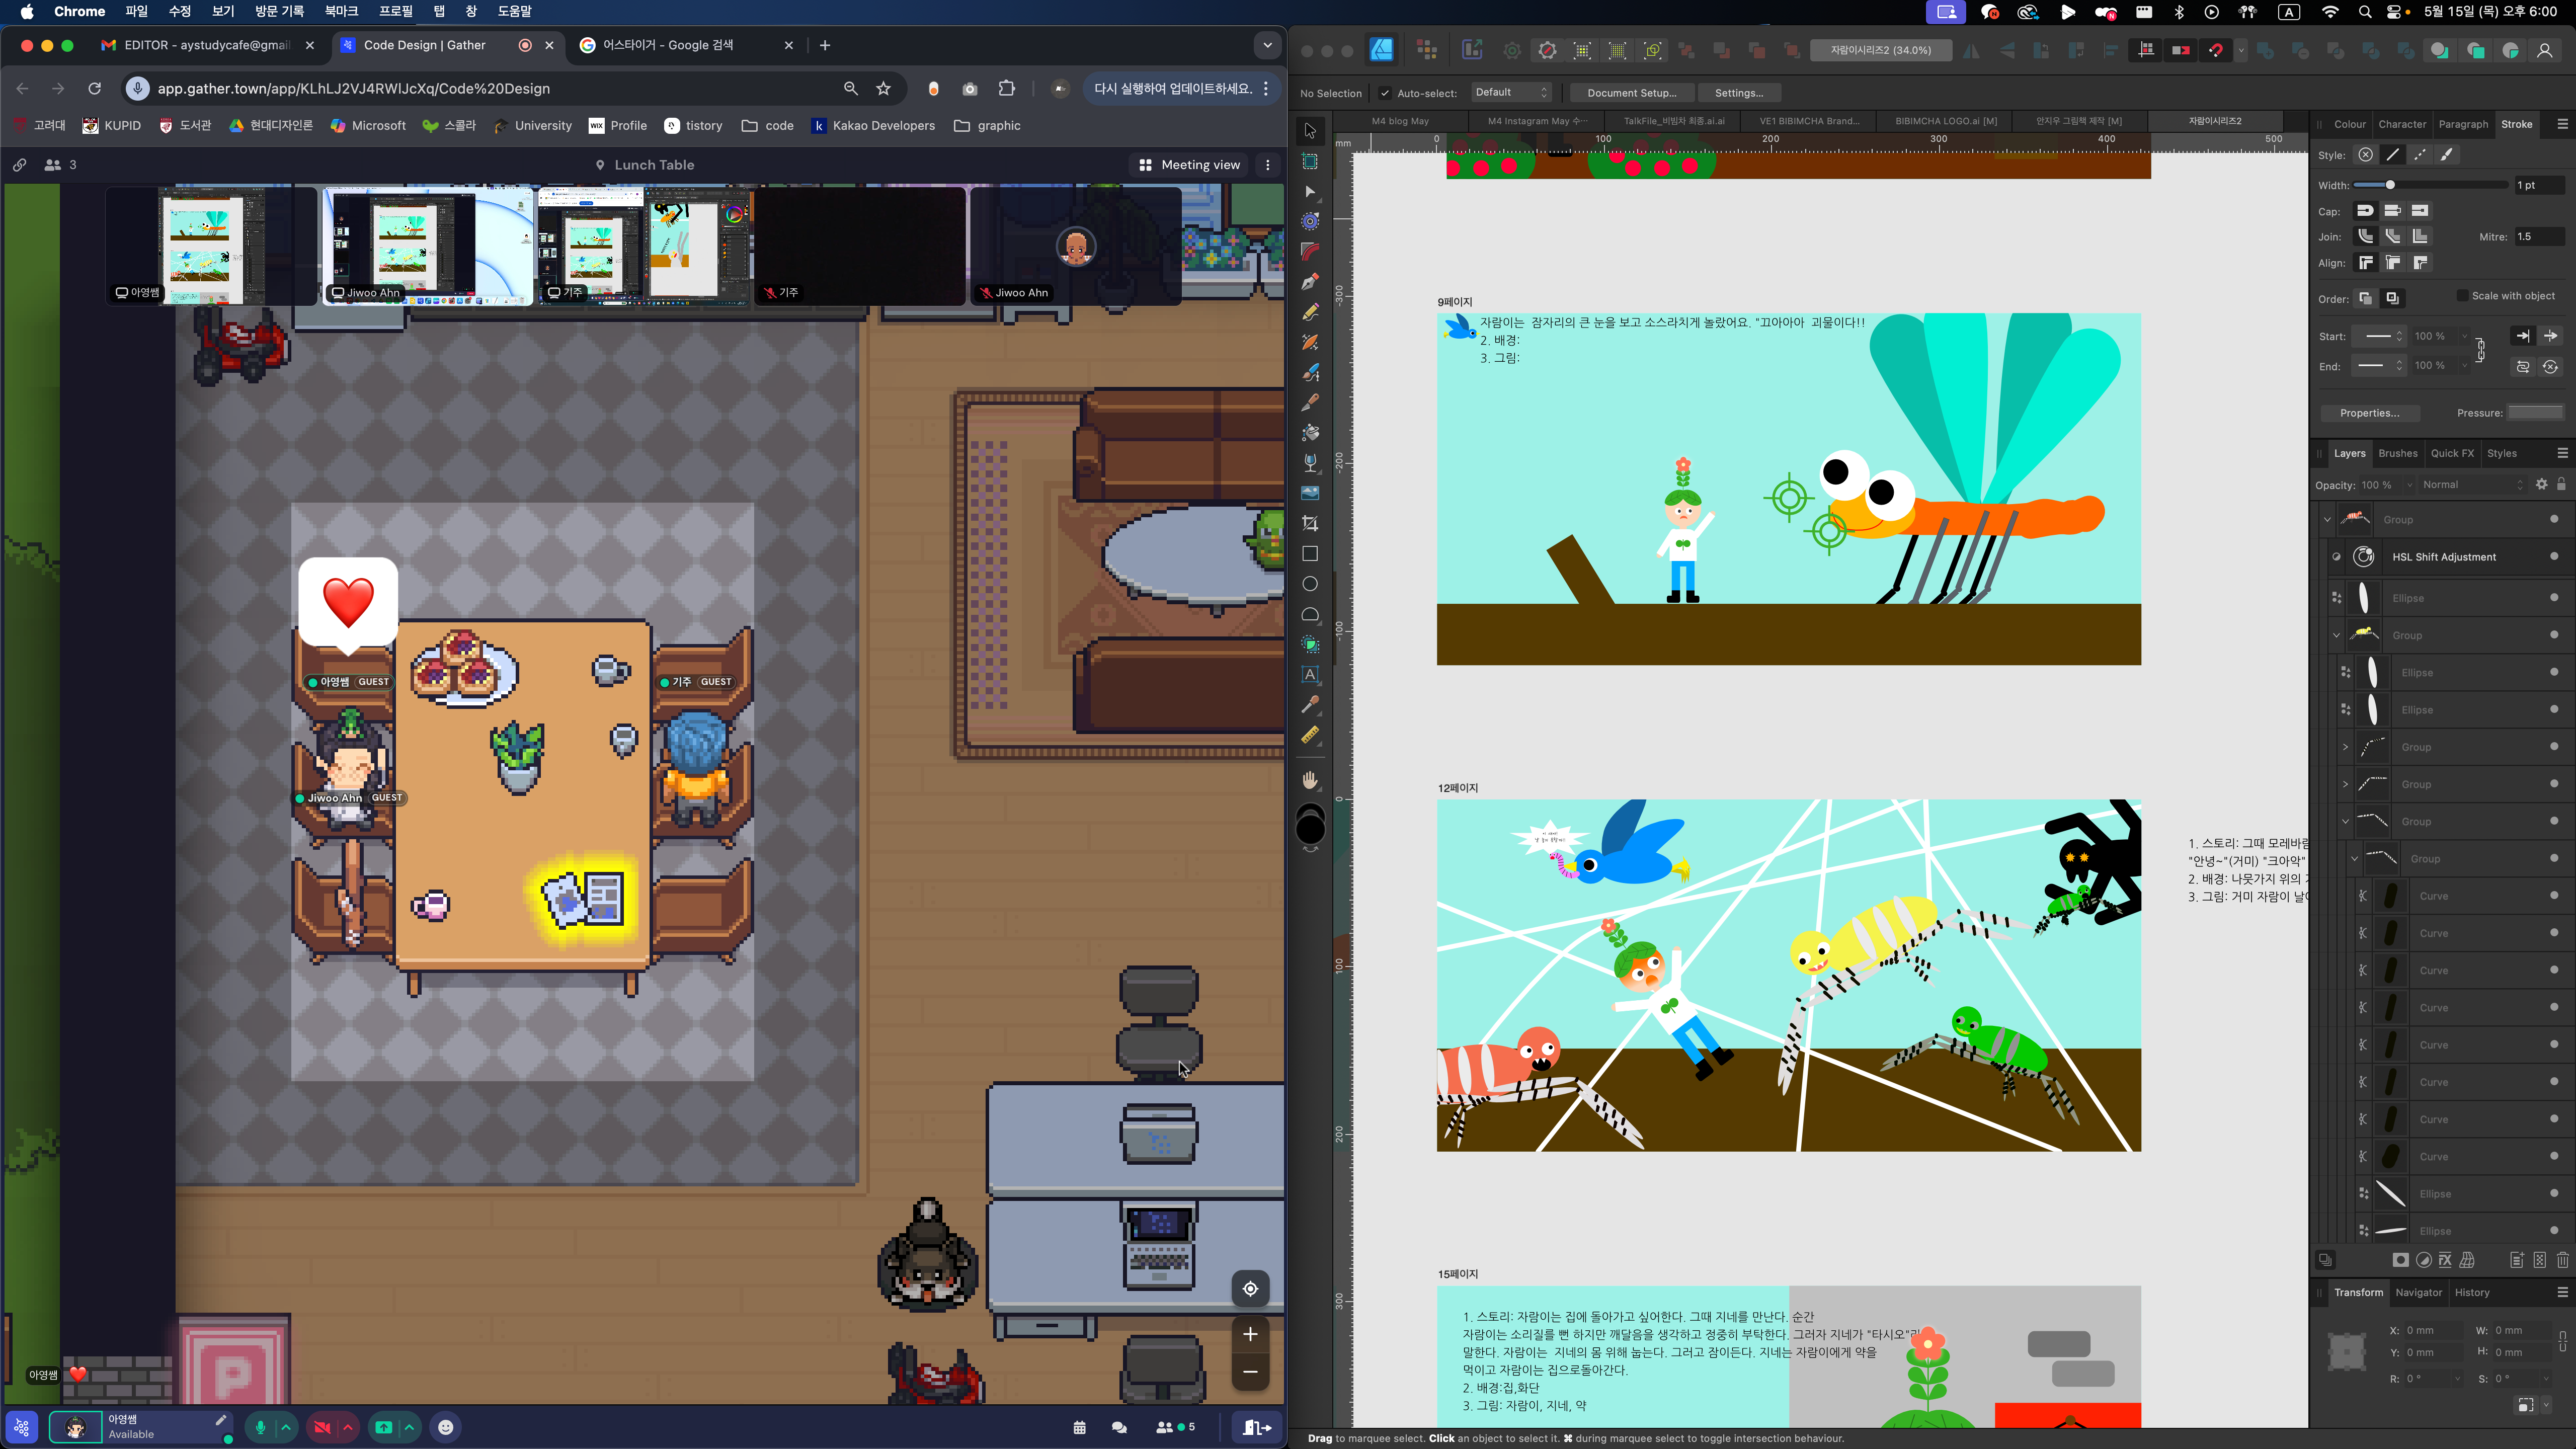Screen dimensions: 2576x1449
Task: Open the Navigator panel tab
Action: tap(2418, 1292)
